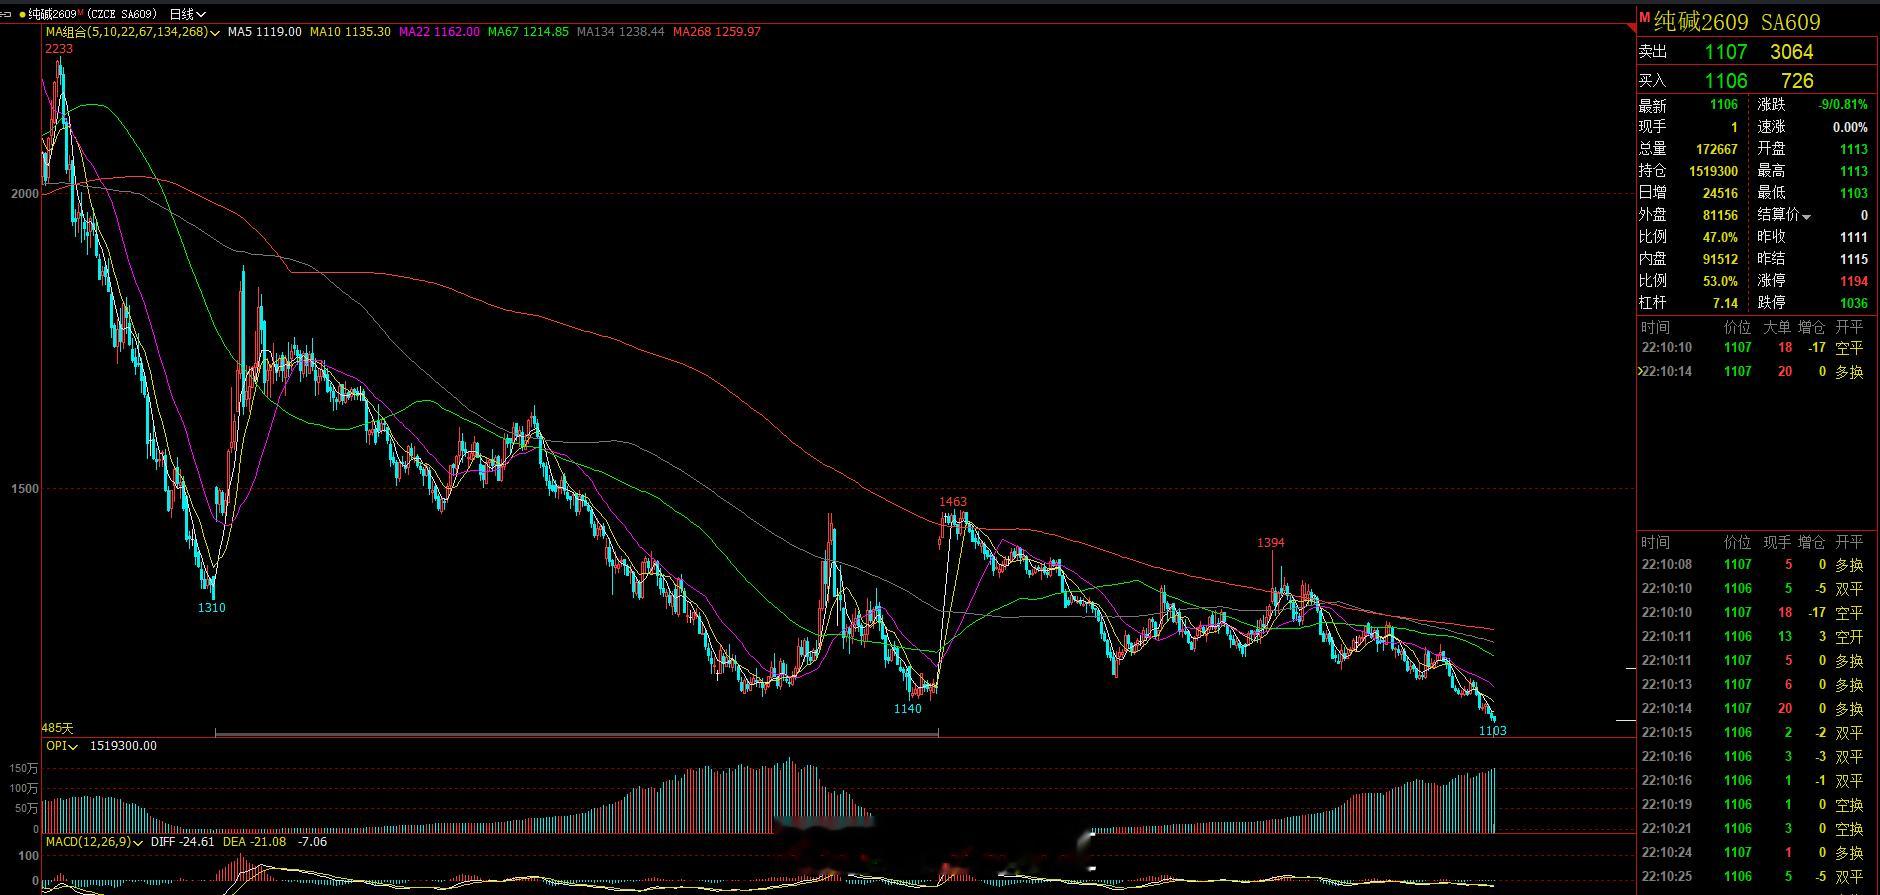The height and width of the screenshot is (895, 1880).
Task: Click the 买入 bid price 1106
Action: 1726,81
